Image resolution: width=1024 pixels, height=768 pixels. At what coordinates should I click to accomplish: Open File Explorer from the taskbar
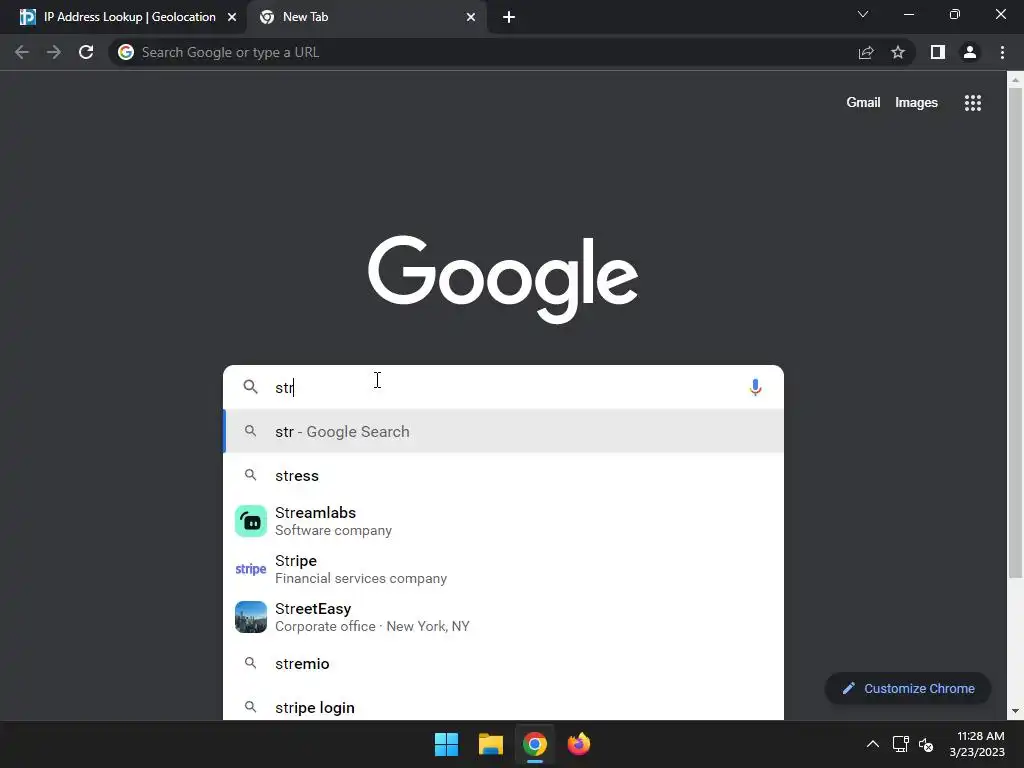point(490,744)
